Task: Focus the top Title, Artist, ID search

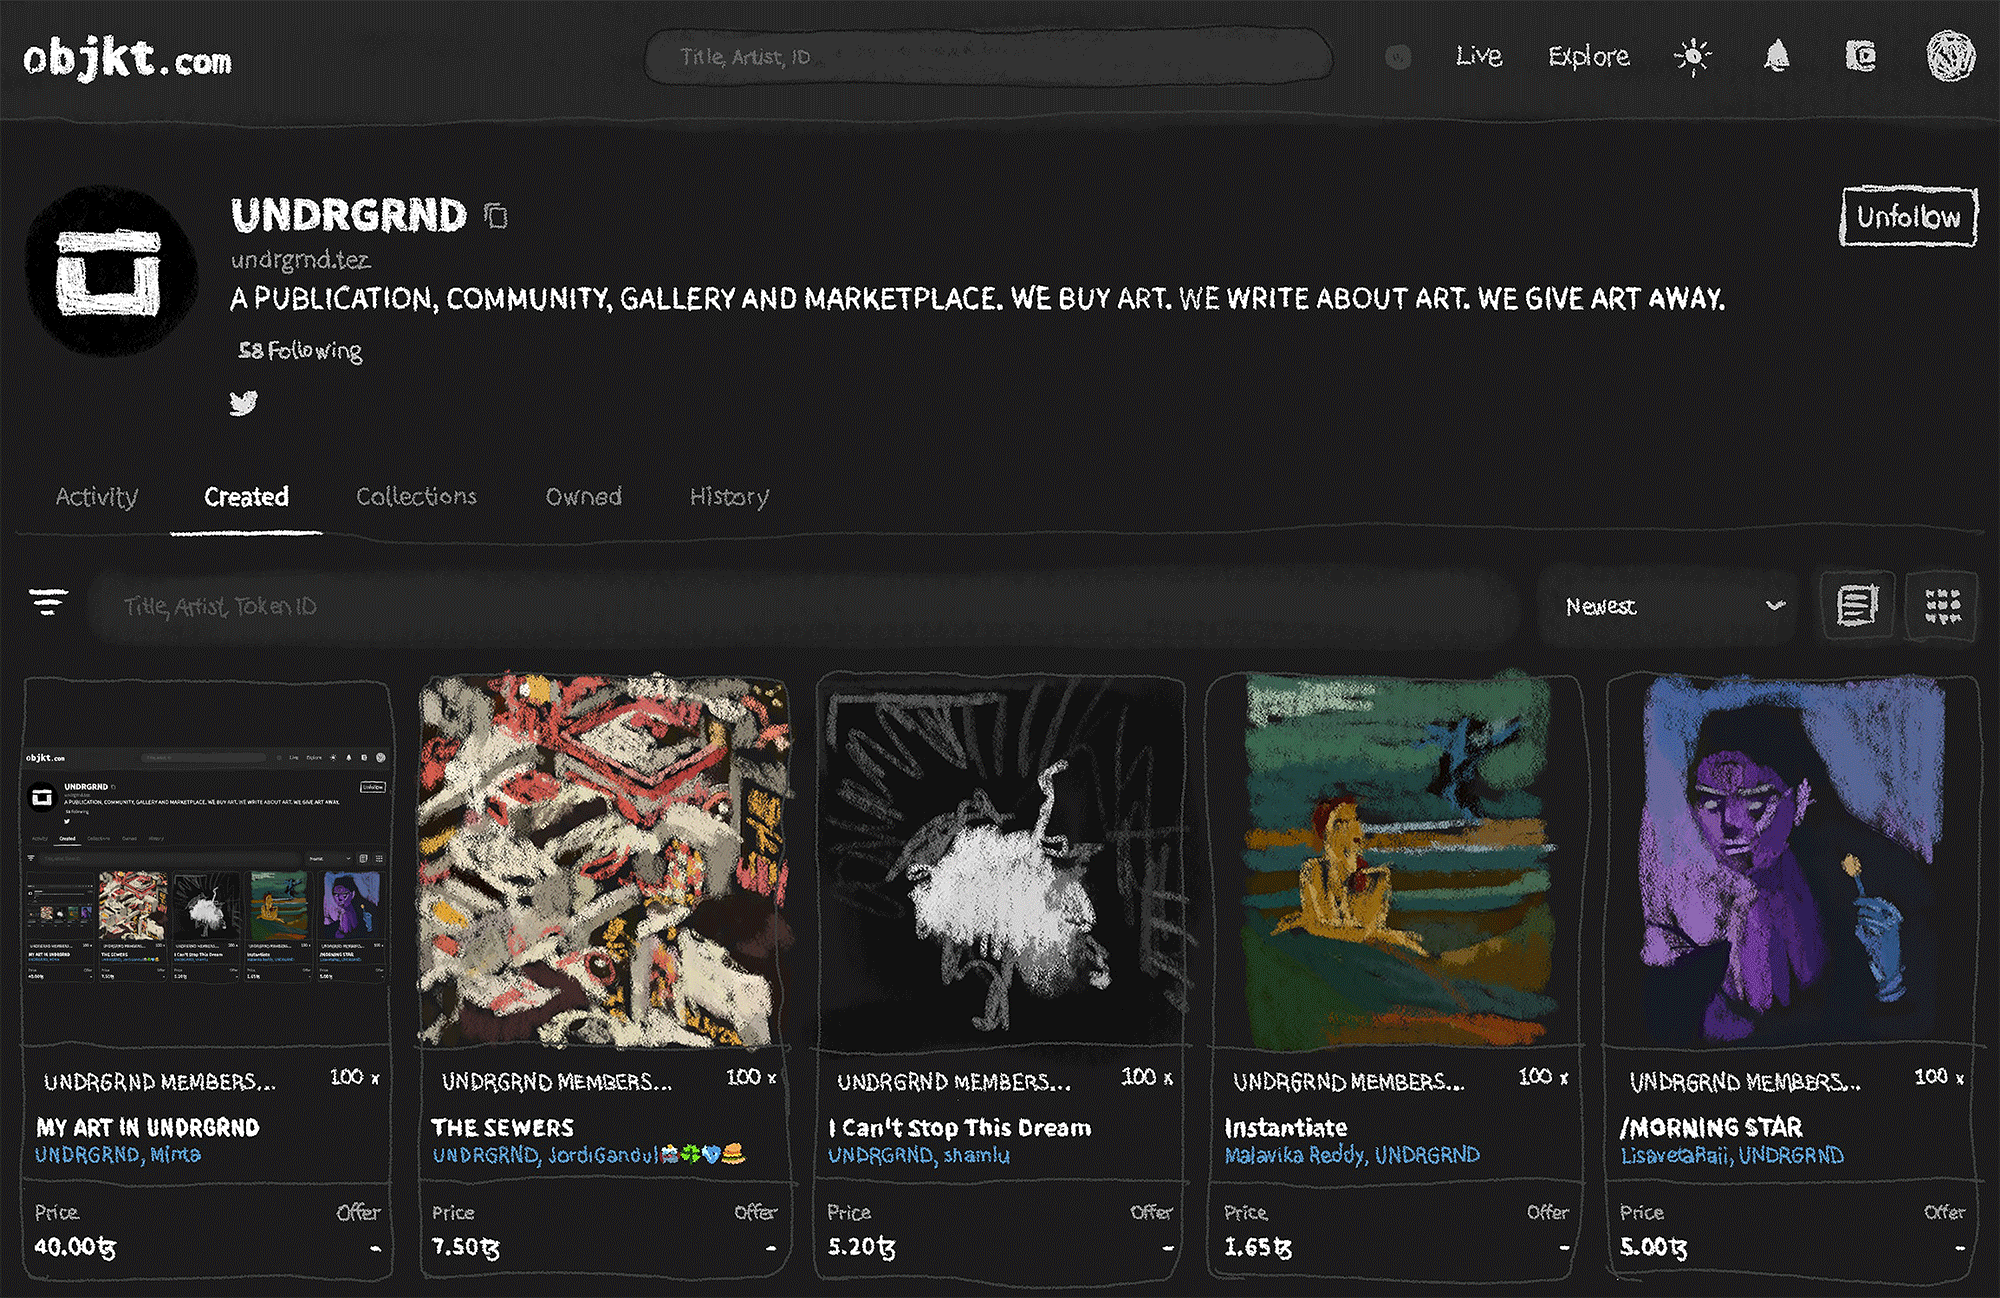Action: [988, 57]
